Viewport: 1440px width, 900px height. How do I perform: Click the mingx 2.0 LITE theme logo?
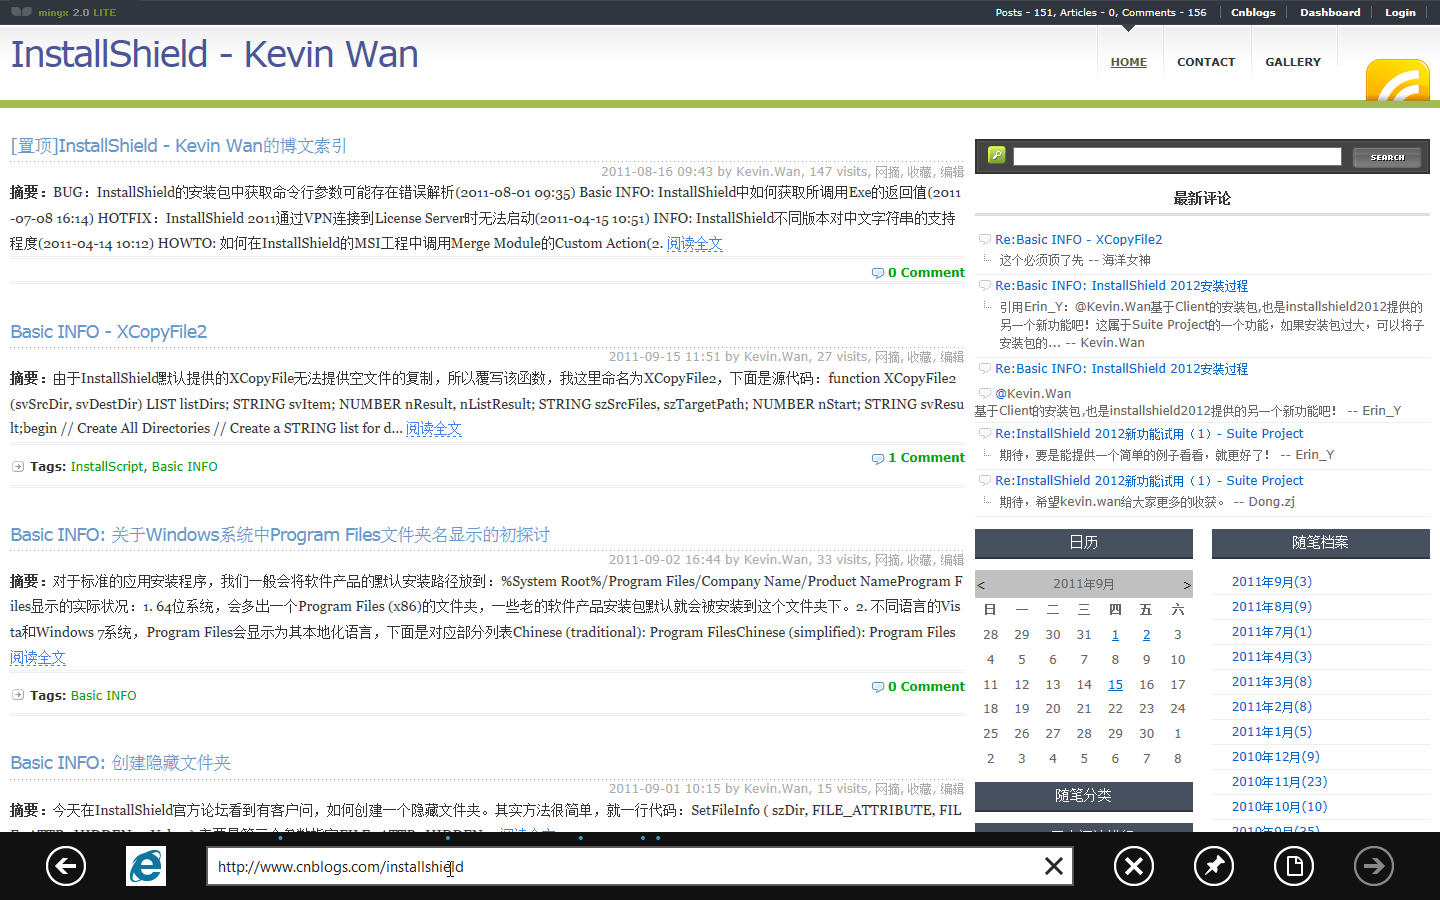click(64, 12)
